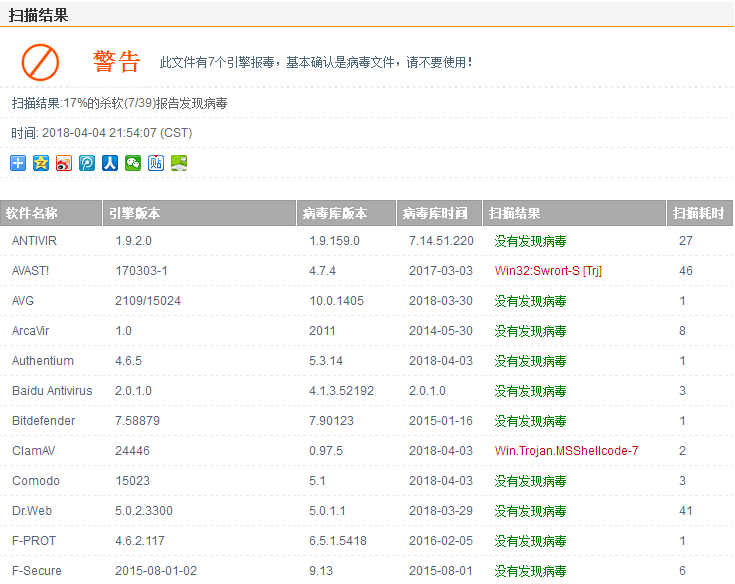Click the last green share icon
The width and height of the screenshot is (735, 584).
point(179,163)
